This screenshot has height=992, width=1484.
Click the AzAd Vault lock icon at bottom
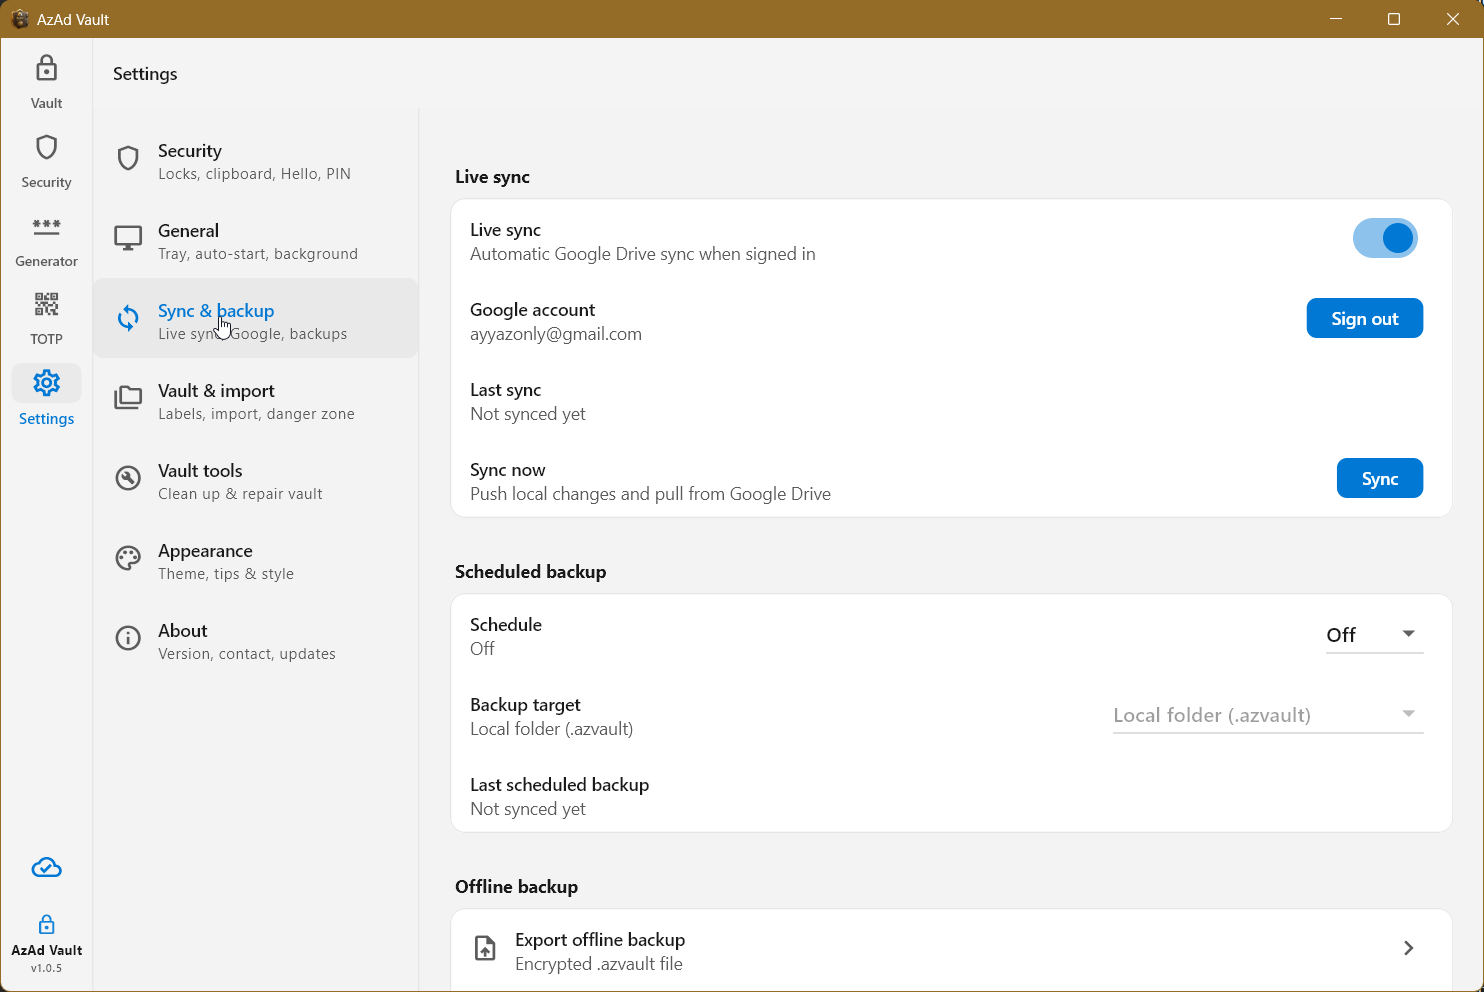point(46,924)
